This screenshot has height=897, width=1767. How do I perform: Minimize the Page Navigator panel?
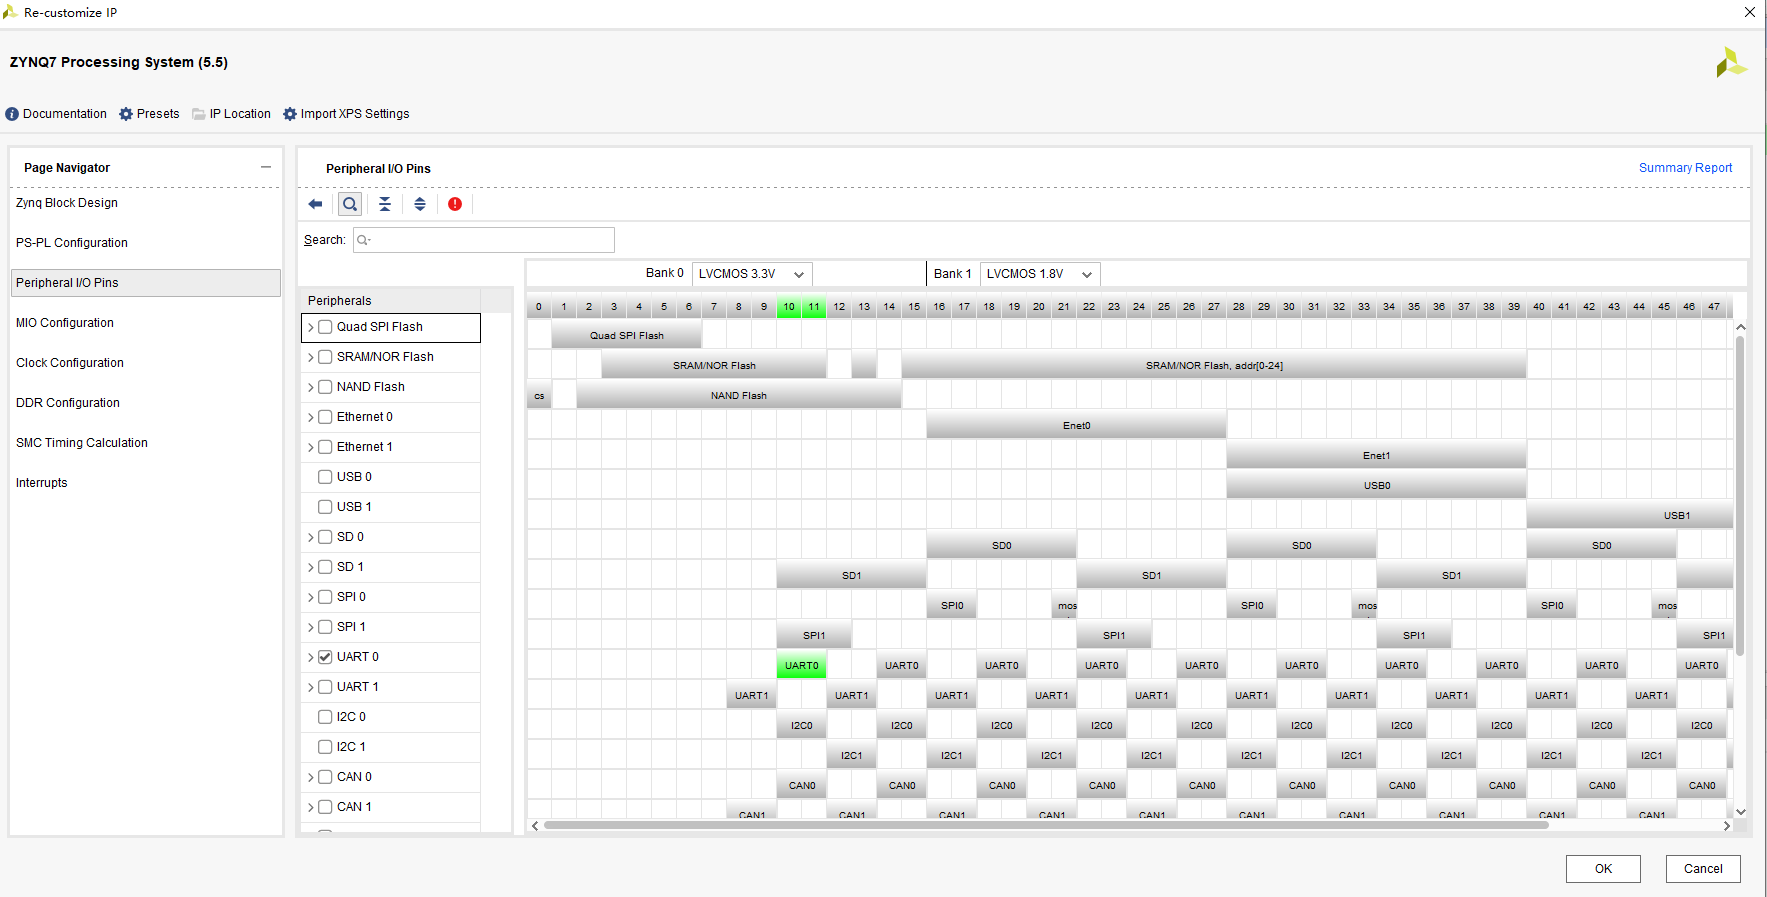(266, 167)
